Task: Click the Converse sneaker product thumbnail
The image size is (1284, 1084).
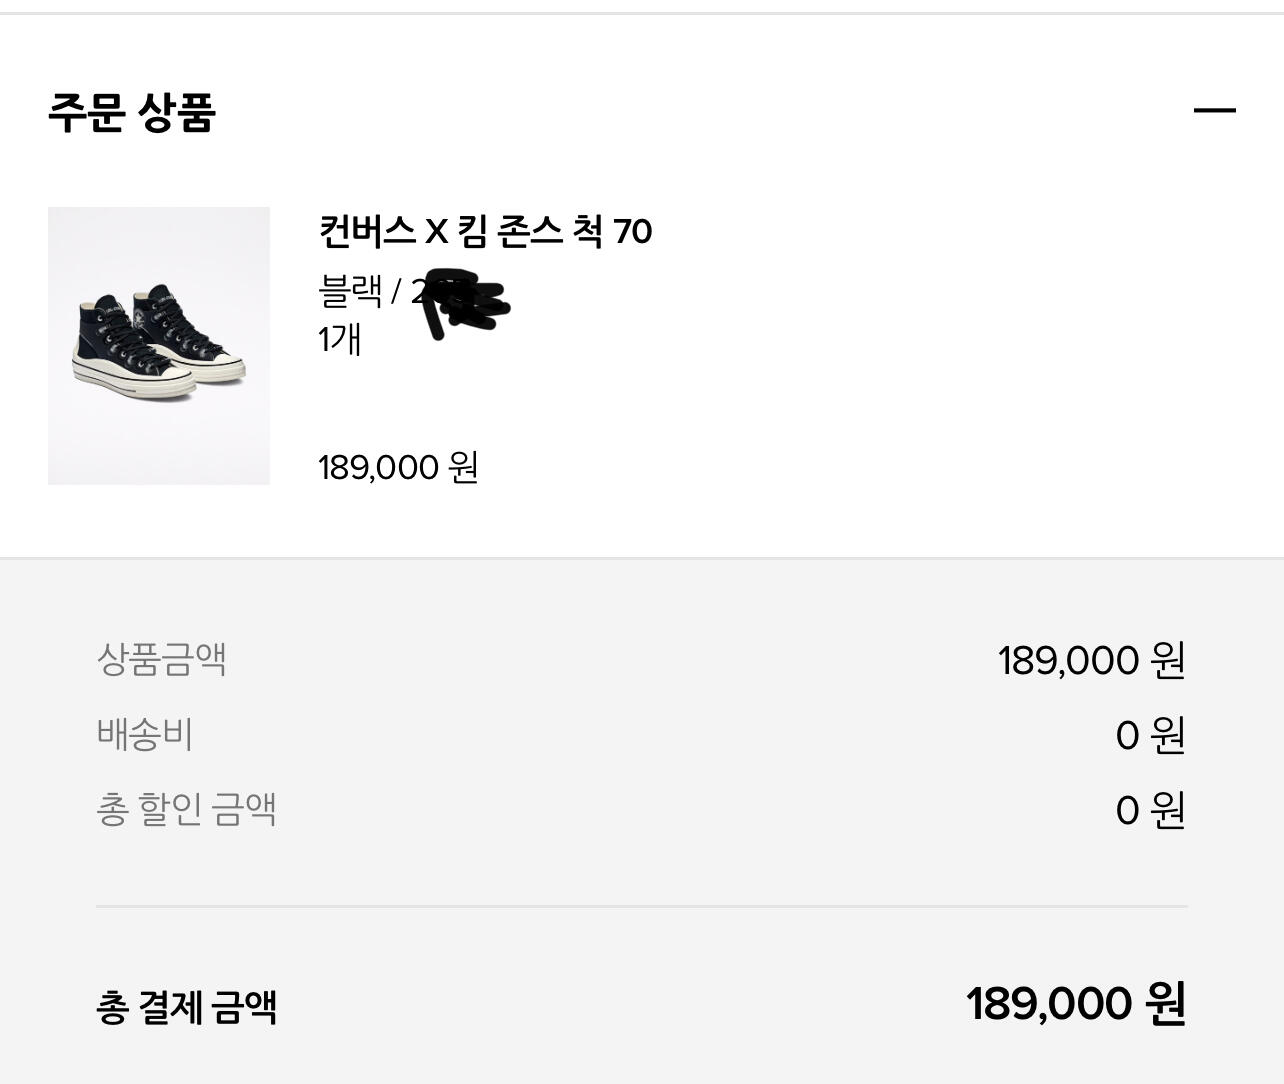Action: [159, 345]
